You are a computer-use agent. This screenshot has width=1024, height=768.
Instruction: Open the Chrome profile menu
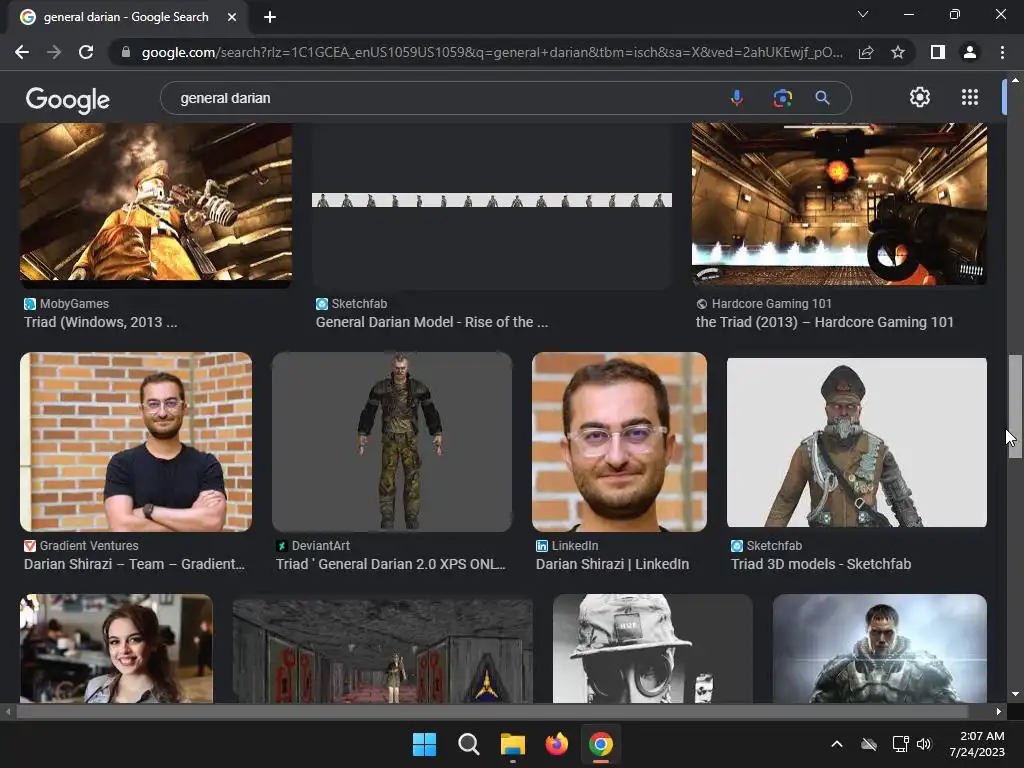970,52
